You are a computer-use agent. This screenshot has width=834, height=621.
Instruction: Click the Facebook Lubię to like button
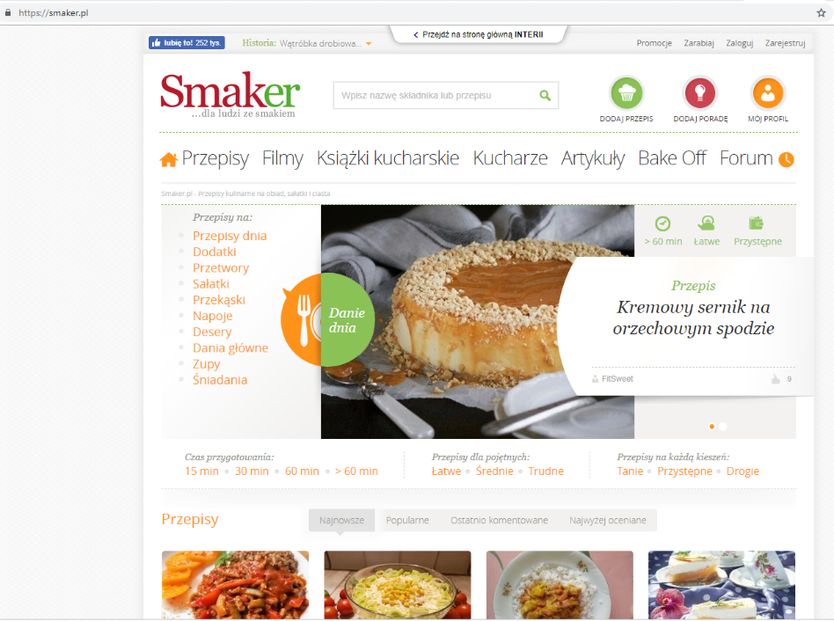(187, 43)
